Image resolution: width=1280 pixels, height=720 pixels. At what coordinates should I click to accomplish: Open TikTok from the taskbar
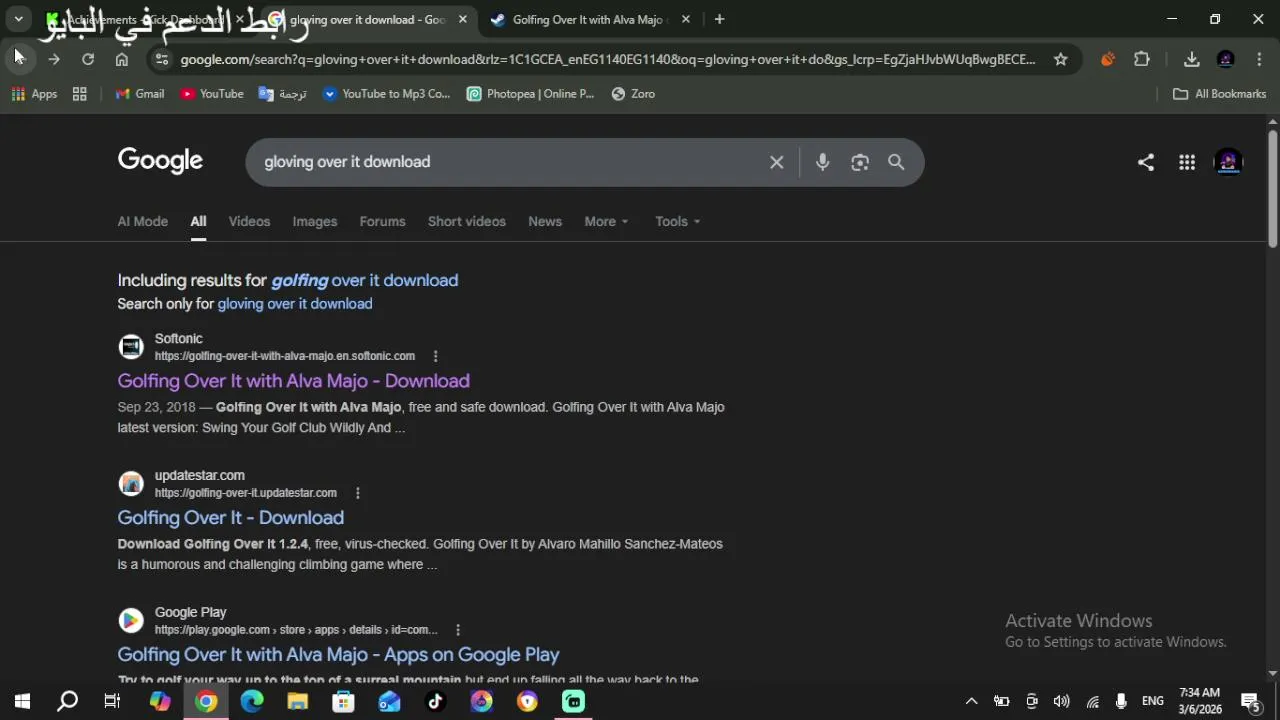tap(435, 701)
